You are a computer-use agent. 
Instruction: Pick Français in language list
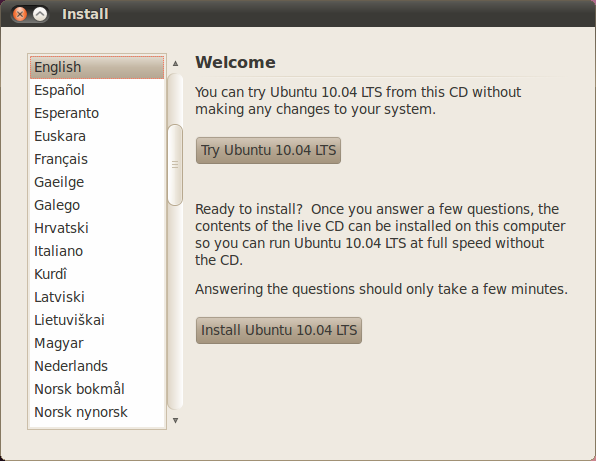97,159
